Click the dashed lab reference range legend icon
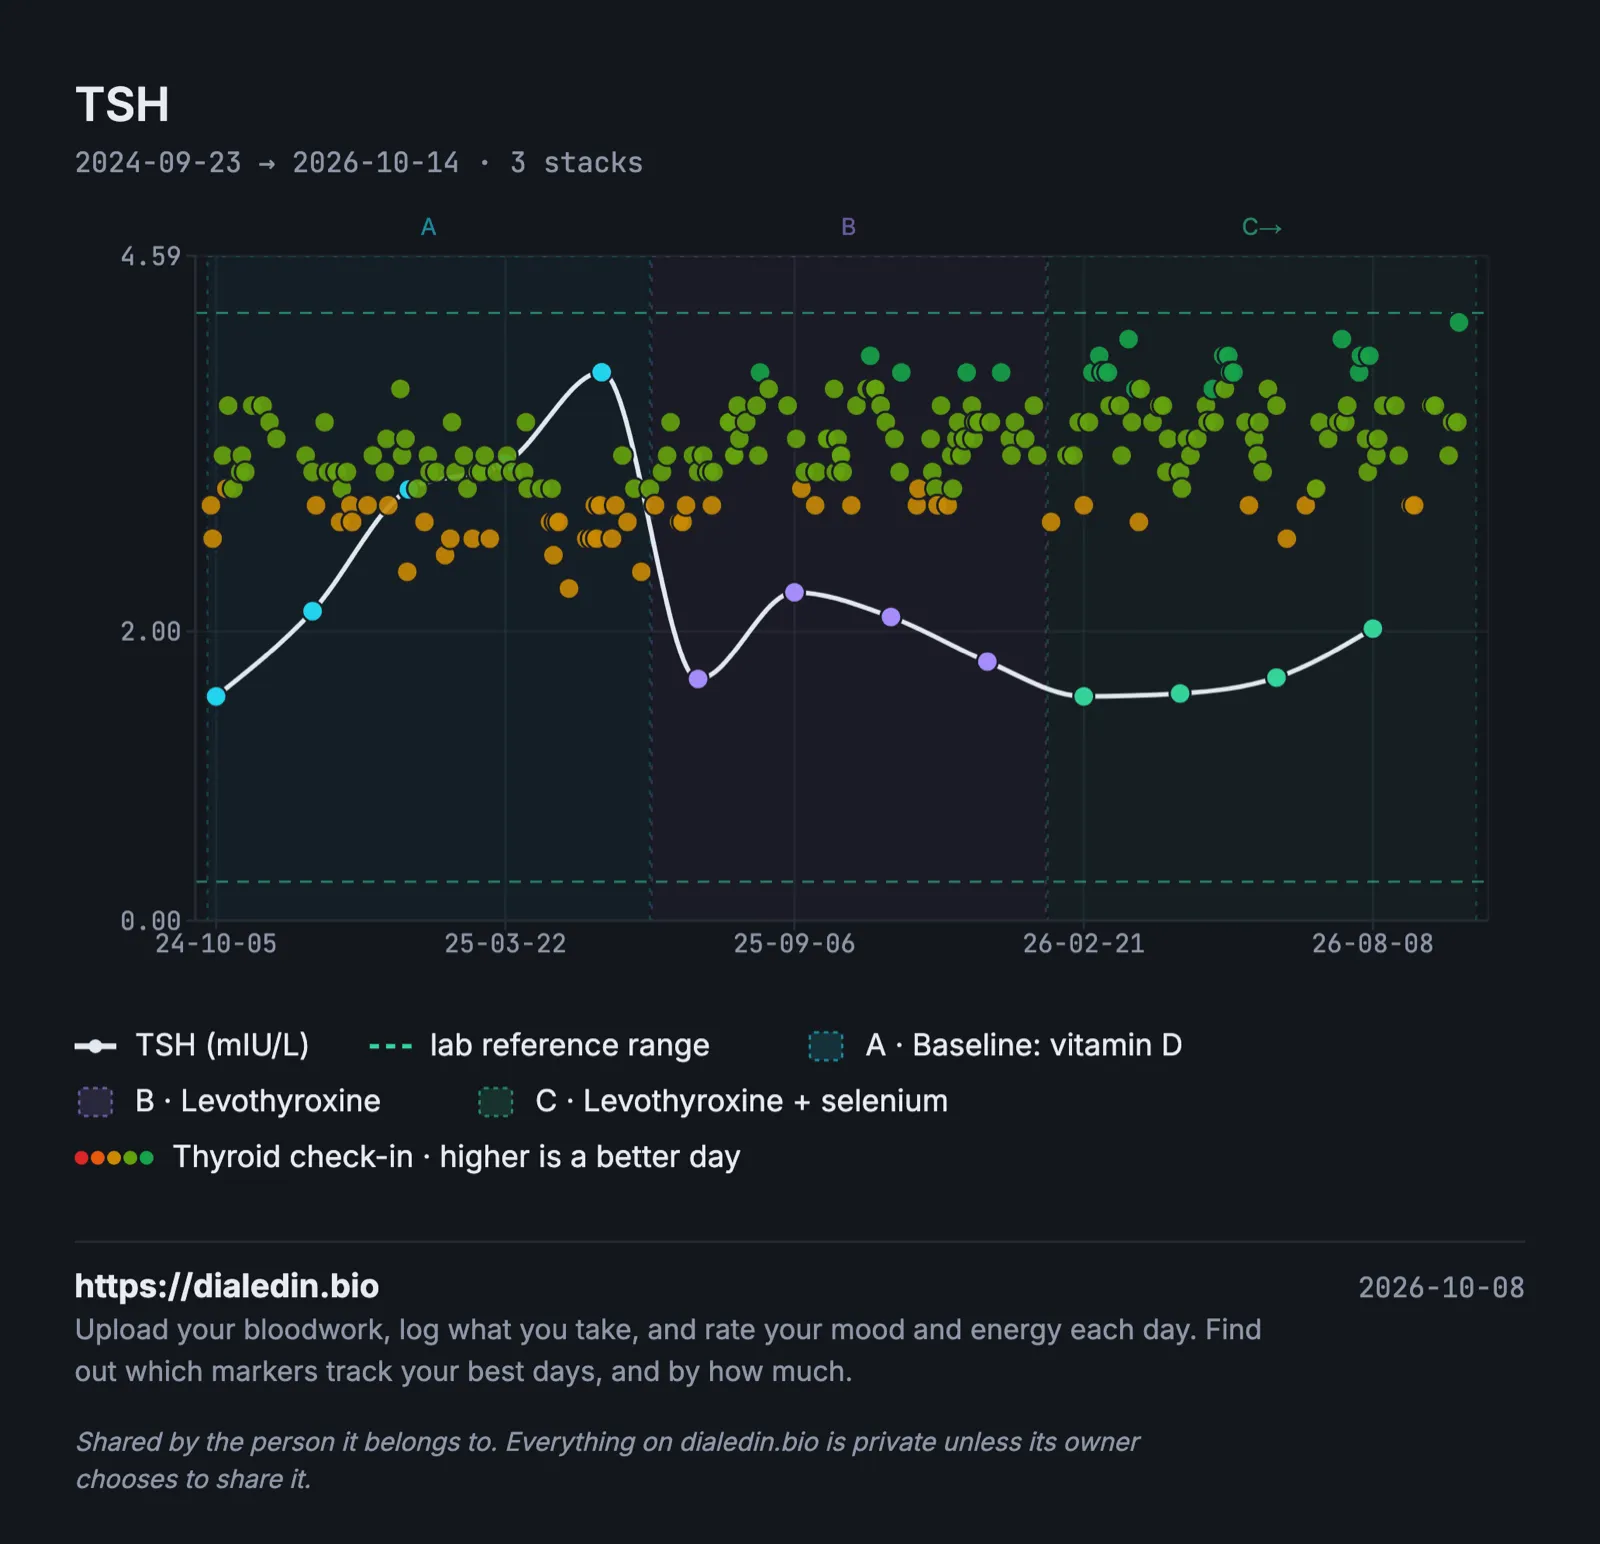This screenshot has width=1600, height=1544. click(x=390, y=1046)
